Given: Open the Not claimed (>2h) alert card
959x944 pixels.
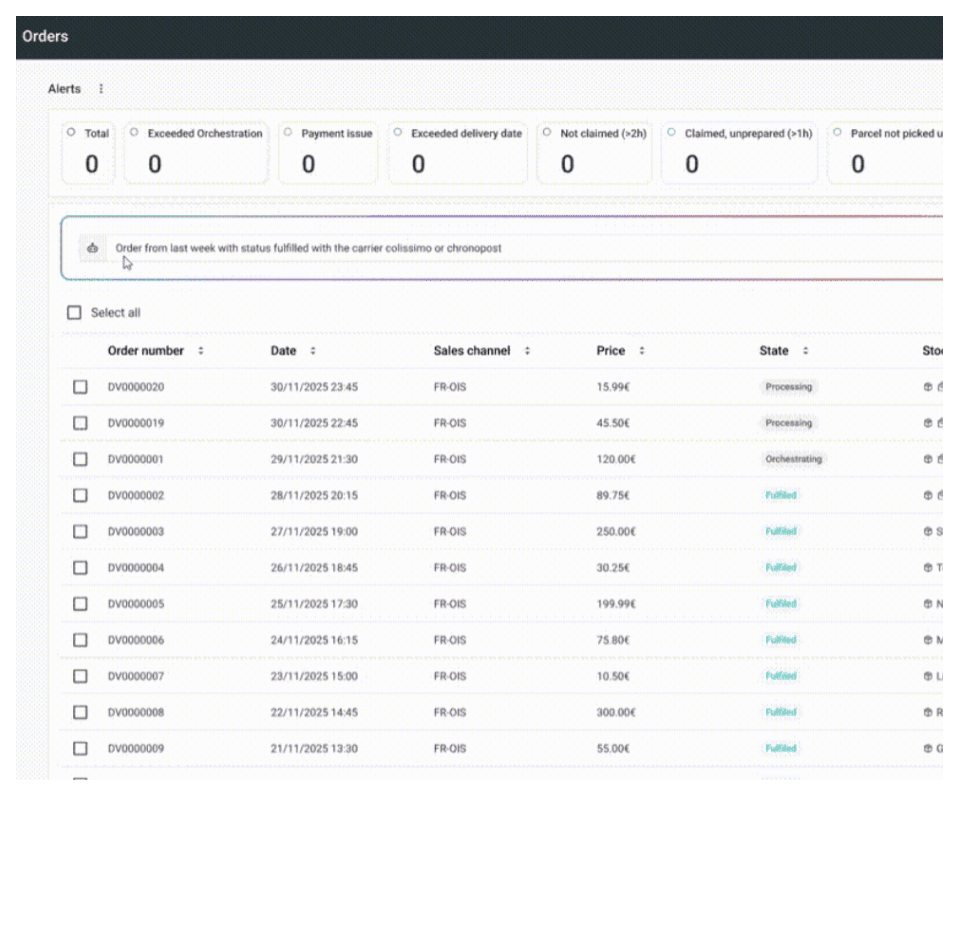Looking at the screenshot, I should [594, 153].
